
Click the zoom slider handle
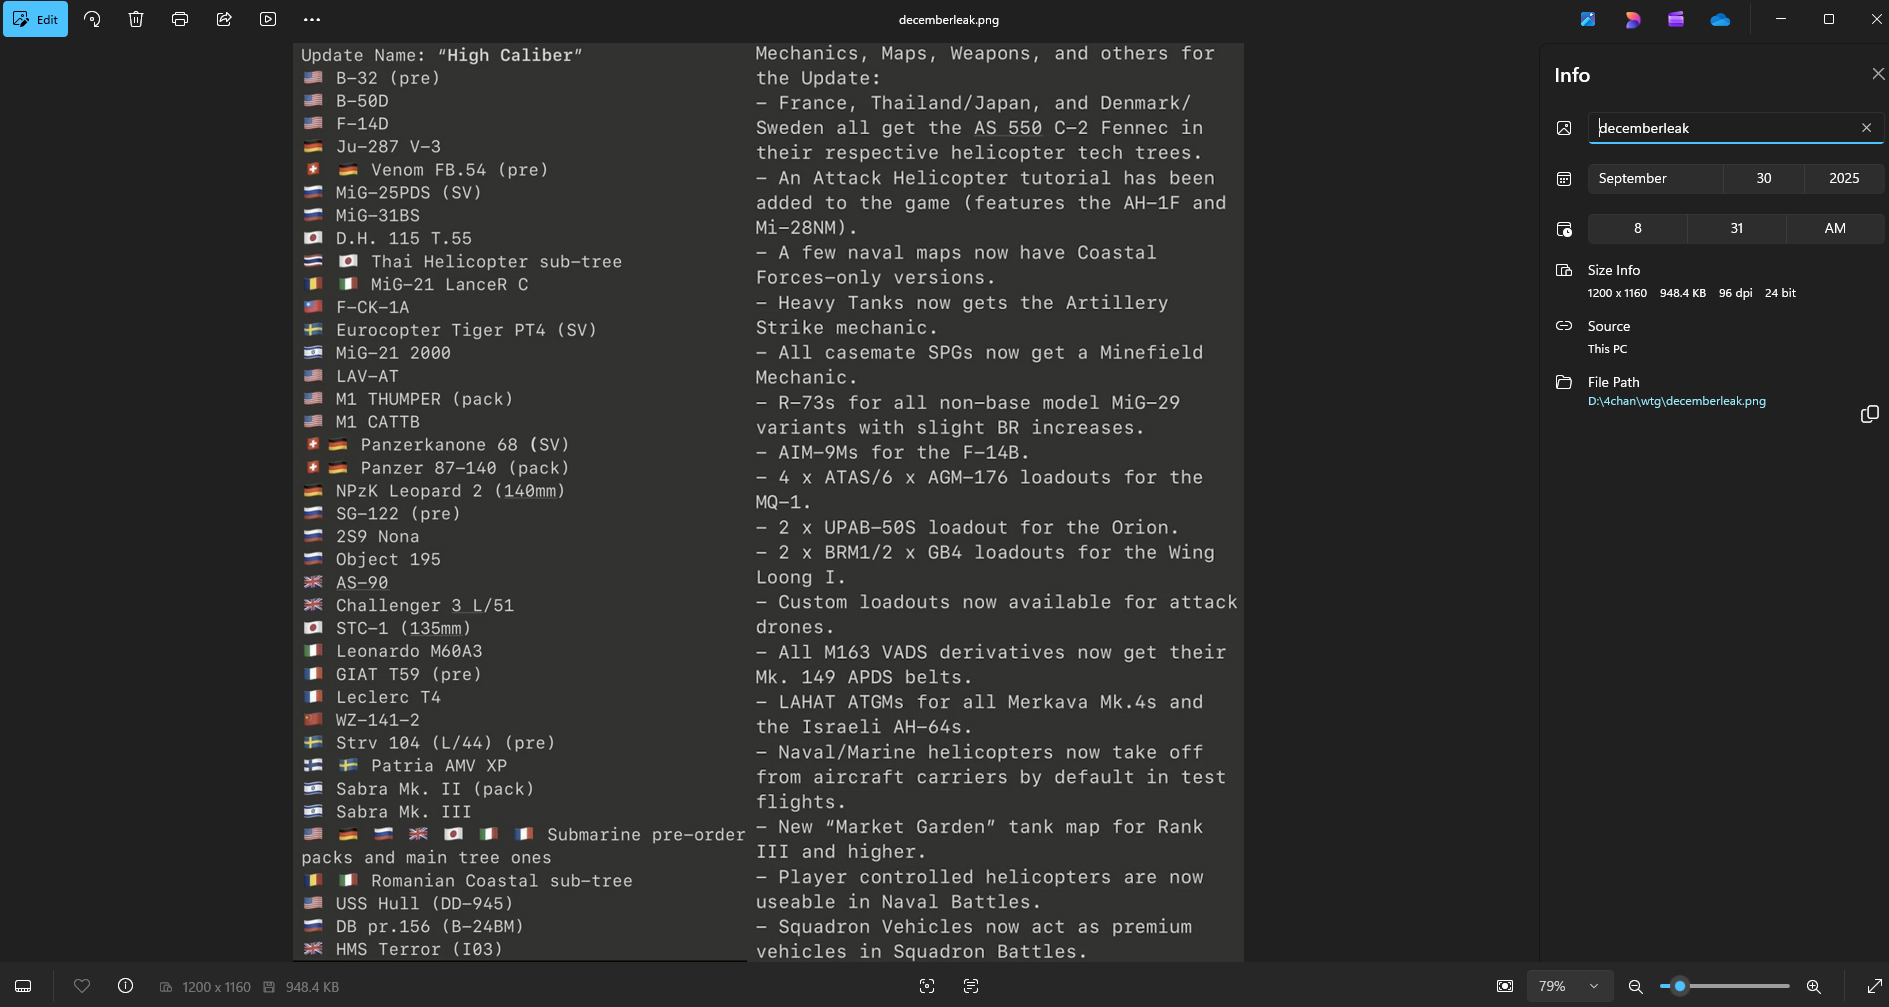pyautogui.click(x=1680, y=986)
